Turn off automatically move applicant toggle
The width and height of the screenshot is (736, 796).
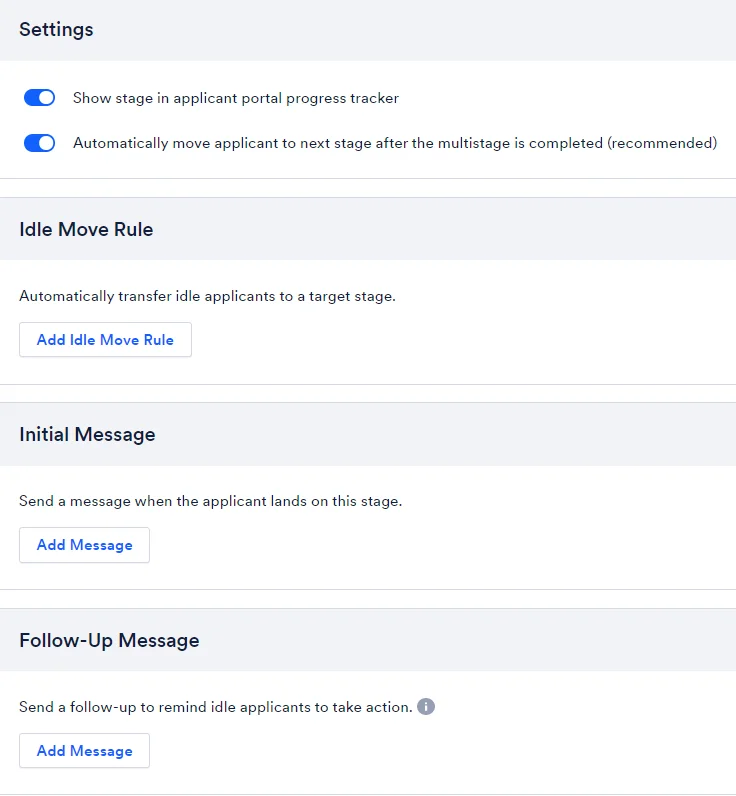(x=40, y=143)
